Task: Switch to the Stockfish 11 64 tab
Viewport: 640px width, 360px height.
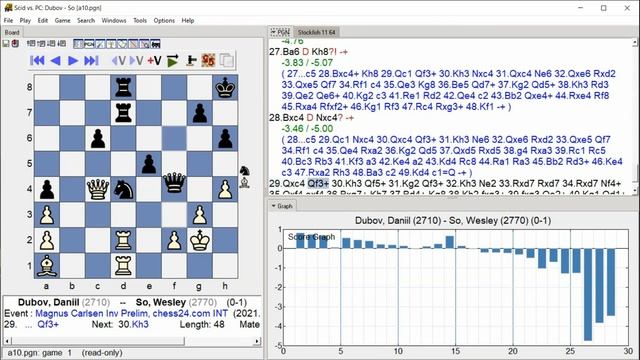Action: 316,32
